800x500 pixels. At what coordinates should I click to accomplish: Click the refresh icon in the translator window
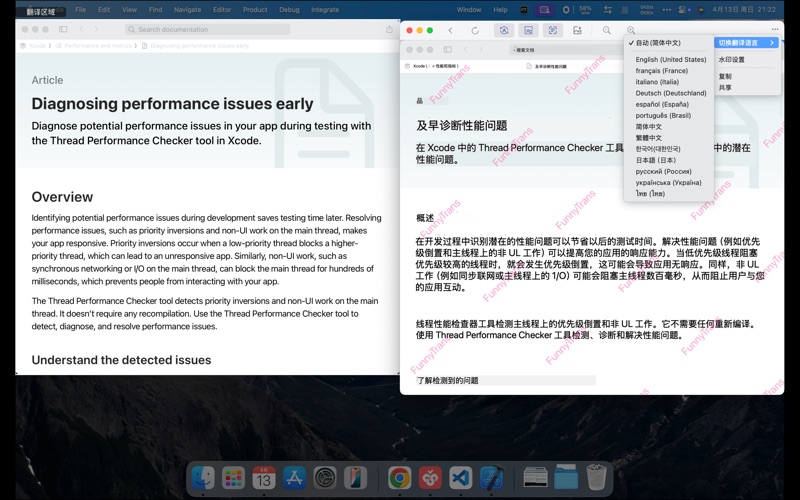click(x=475, y=31)
